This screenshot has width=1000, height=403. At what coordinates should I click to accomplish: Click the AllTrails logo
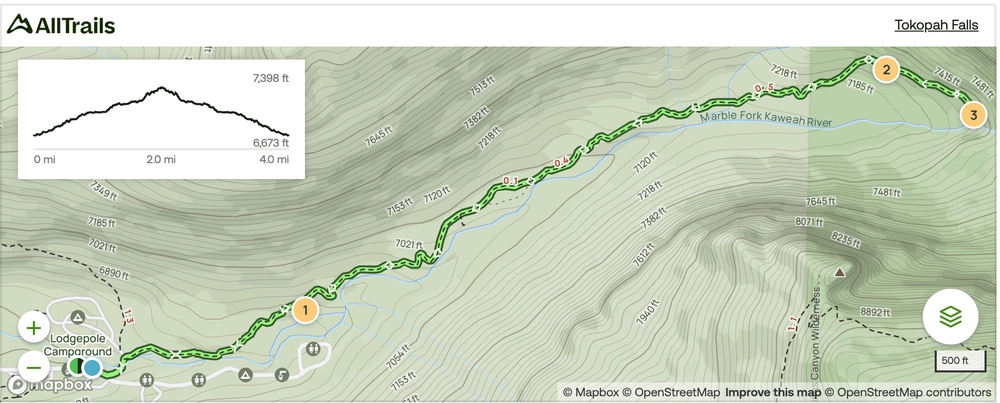61,26
